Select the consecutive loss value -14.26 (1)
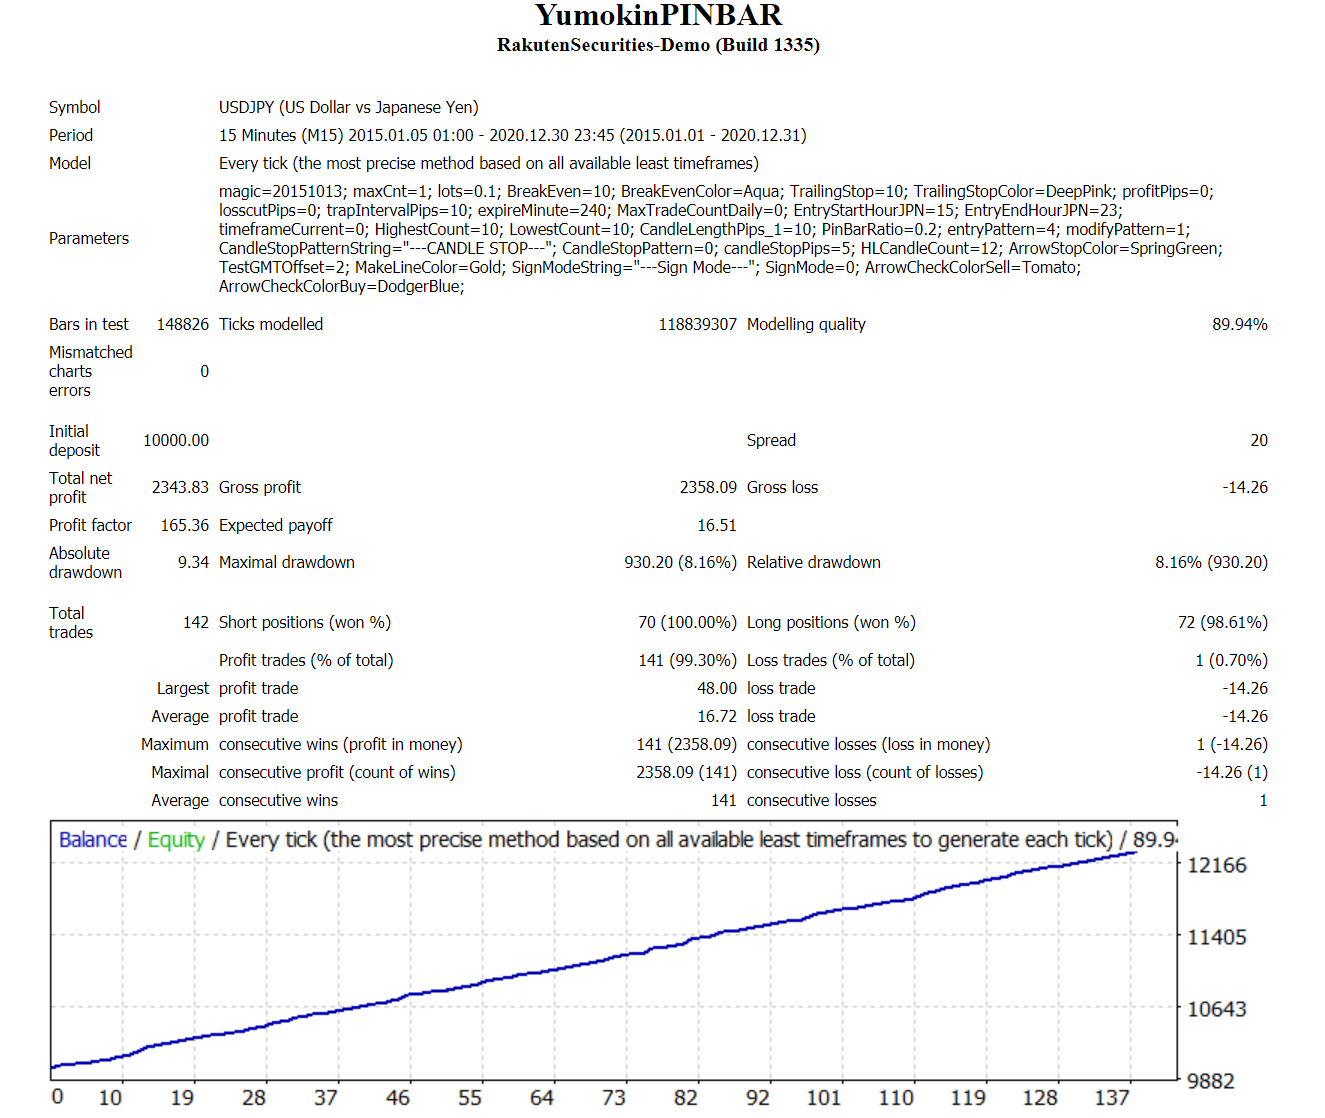The image size is (1325, 1118). click(x=1232, y=772)
